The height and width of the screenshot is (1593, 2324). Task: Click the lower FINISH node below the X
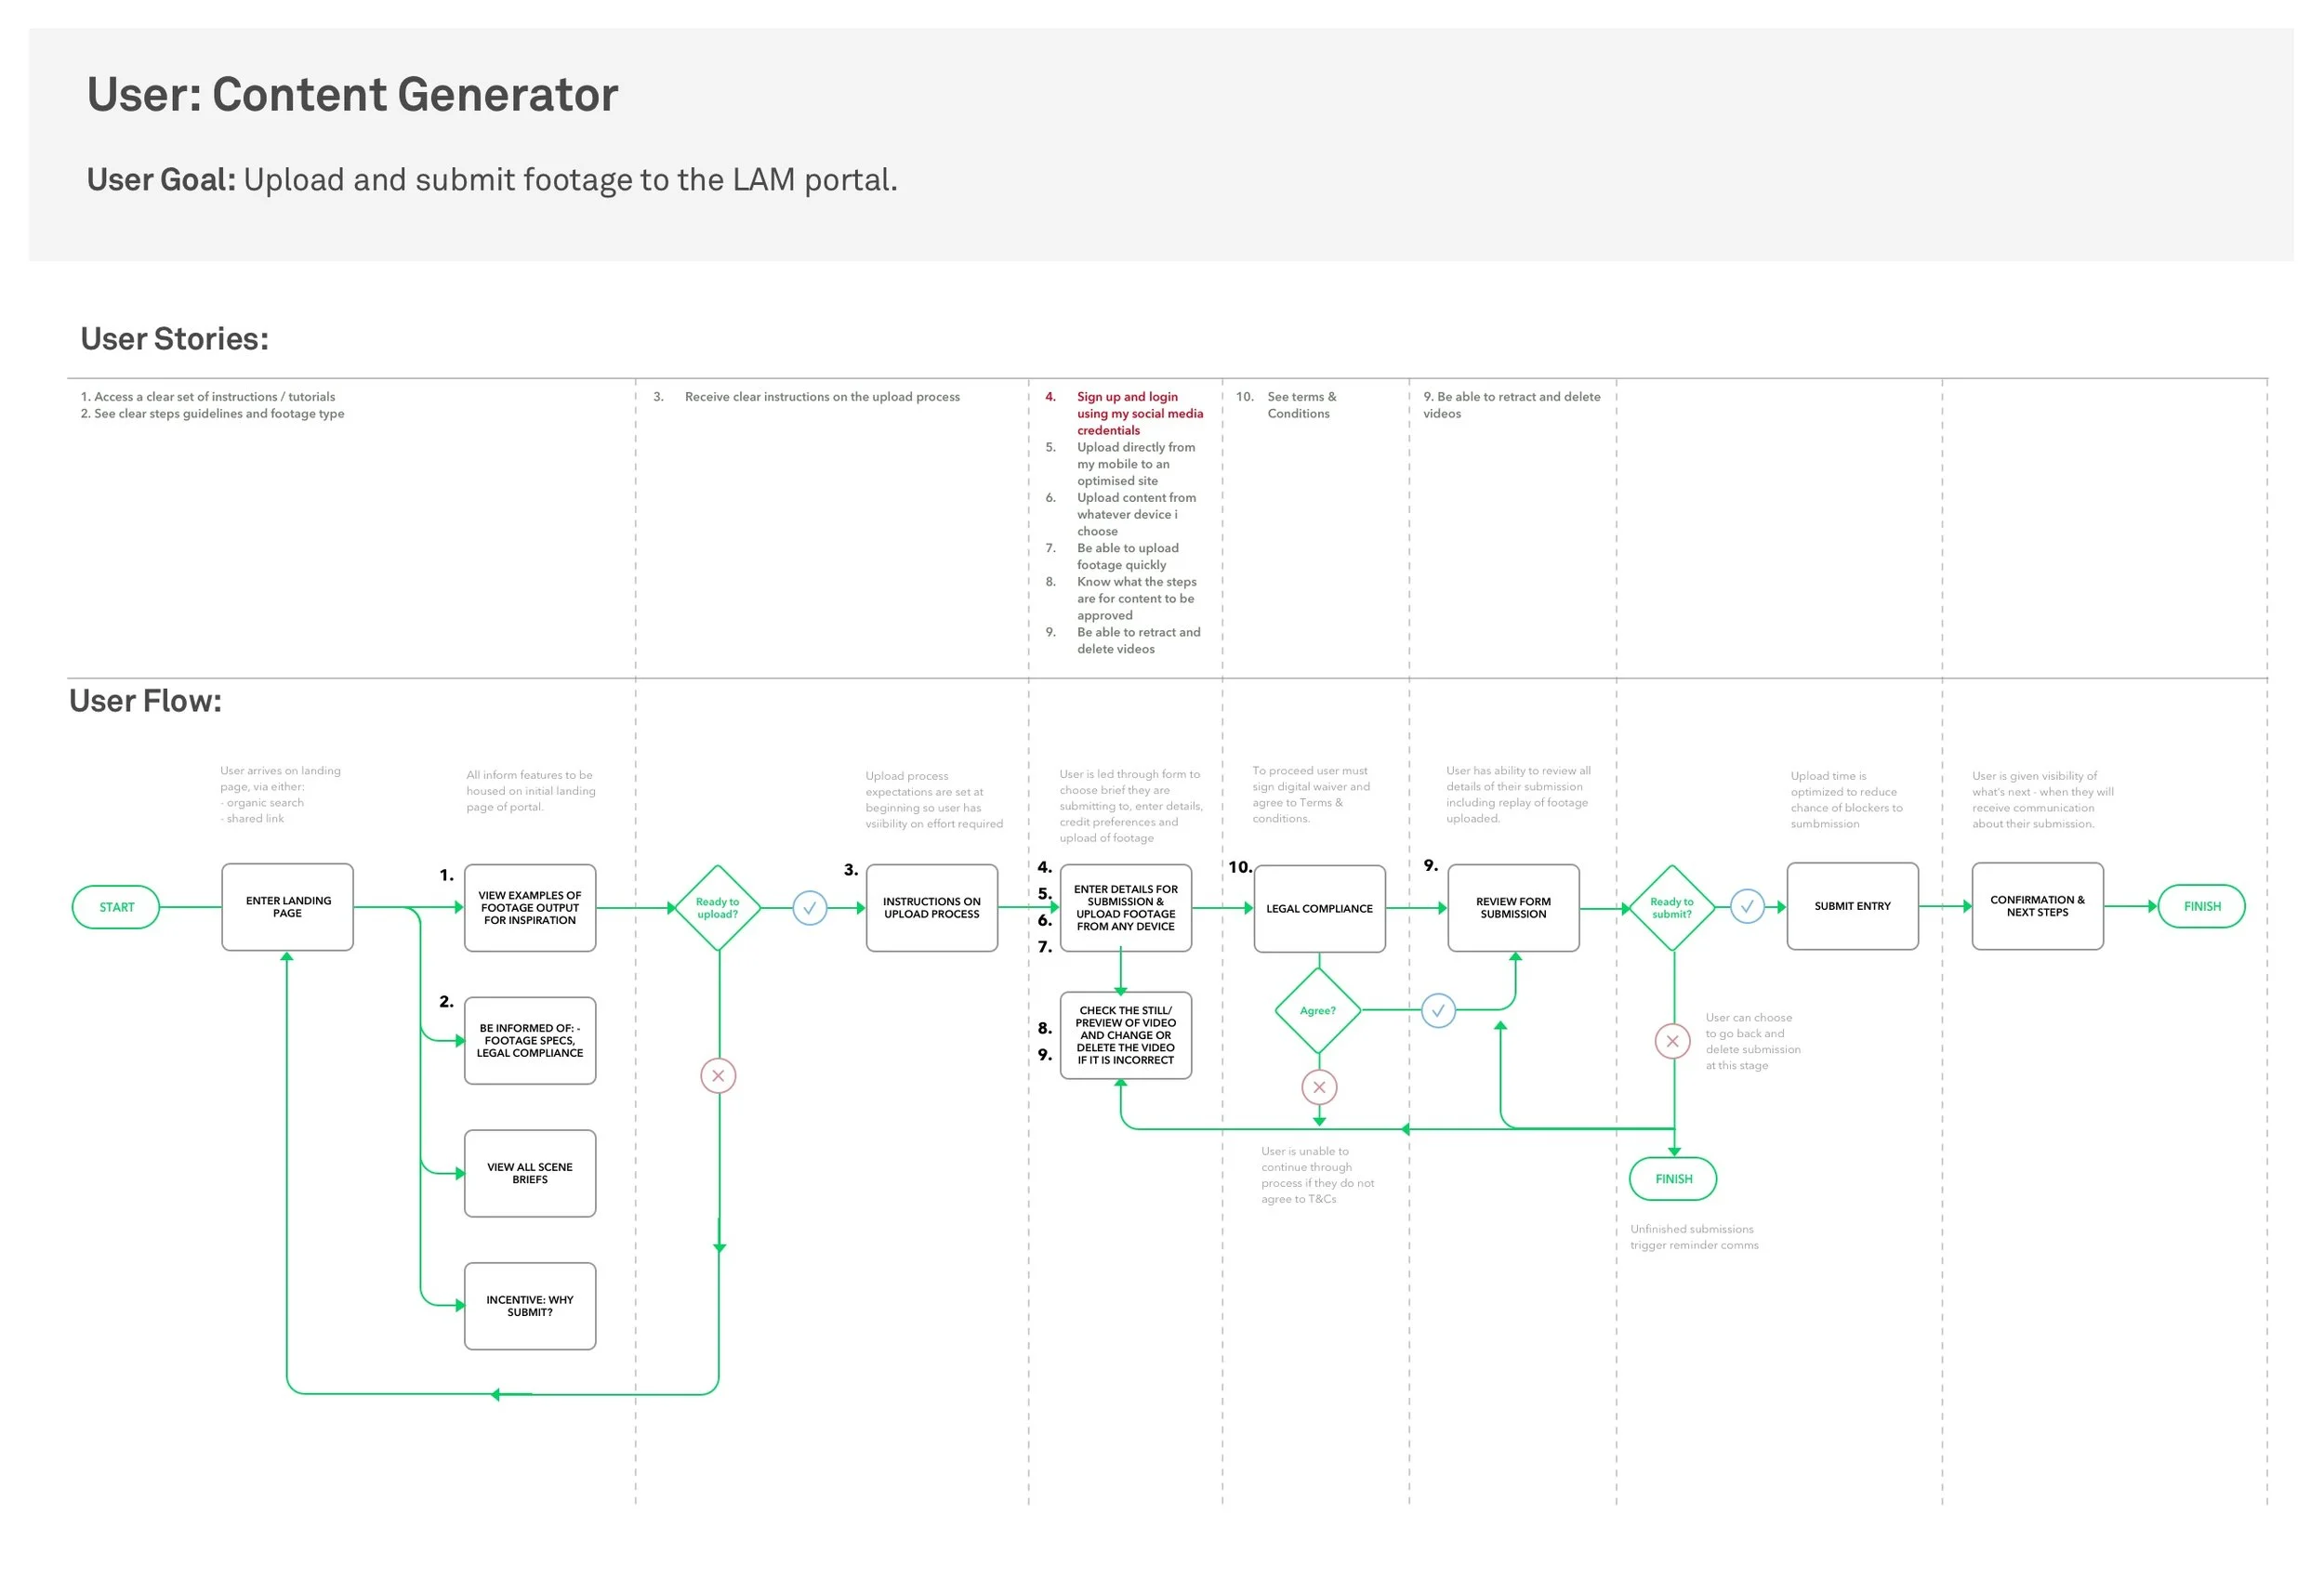(x=1673, y=1179)
